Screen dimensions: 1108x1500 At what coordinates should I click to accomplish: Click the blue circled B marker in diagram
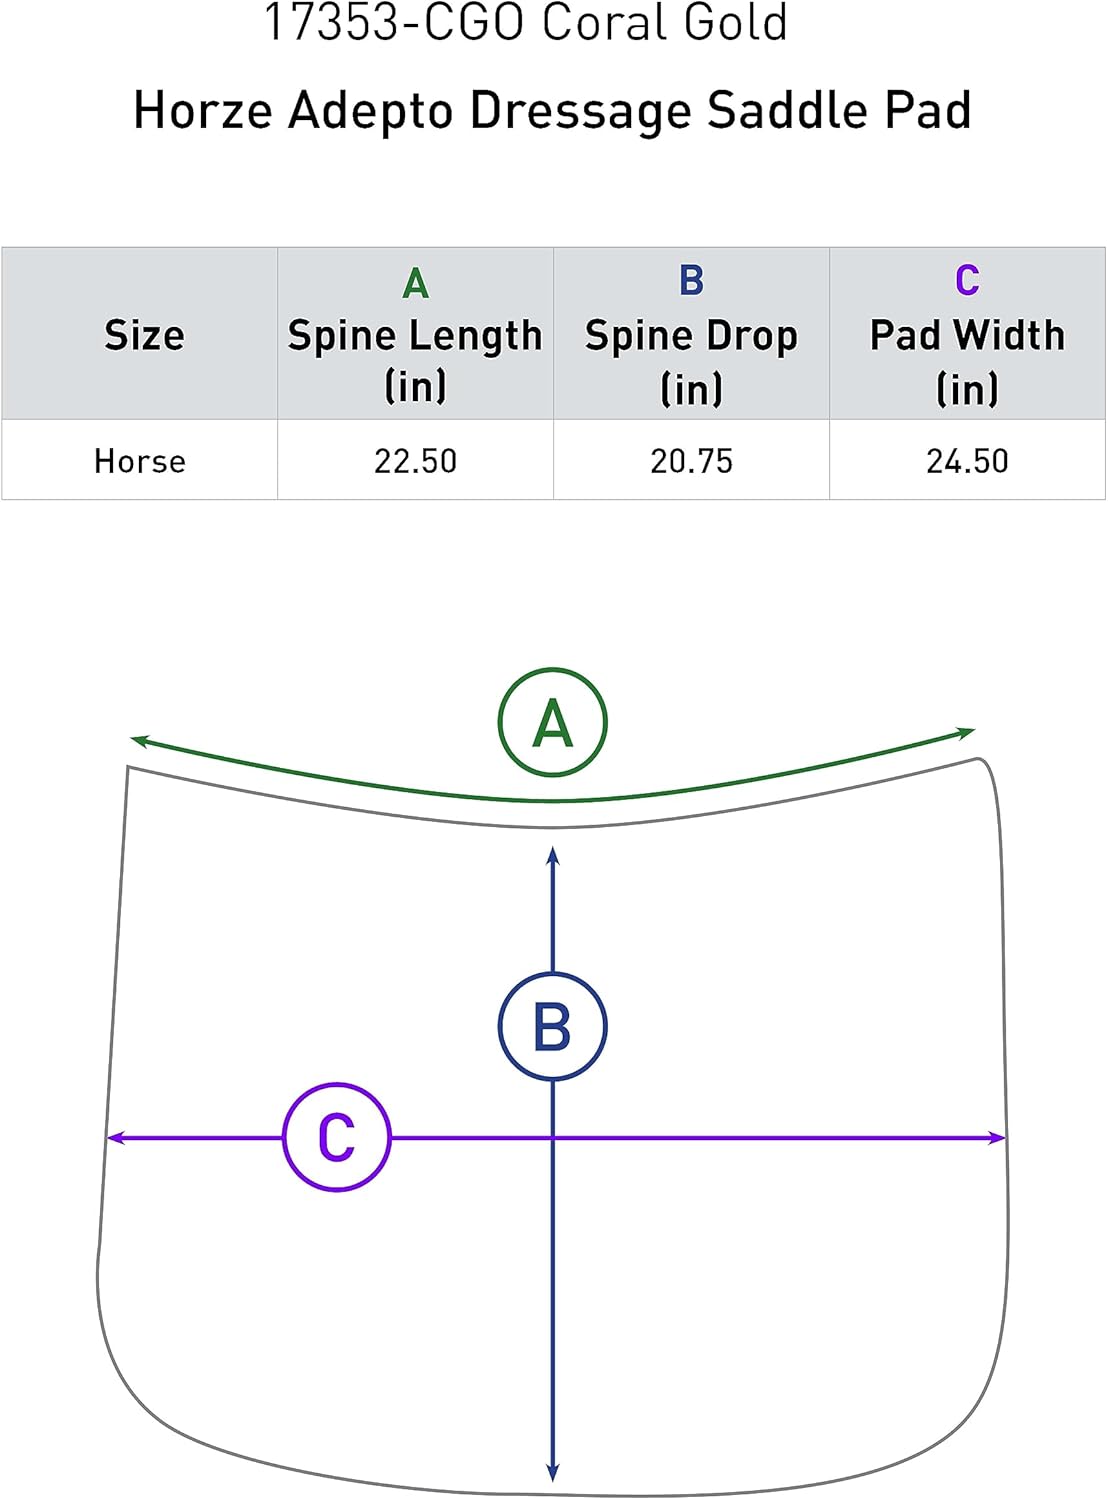(553, 1027)
